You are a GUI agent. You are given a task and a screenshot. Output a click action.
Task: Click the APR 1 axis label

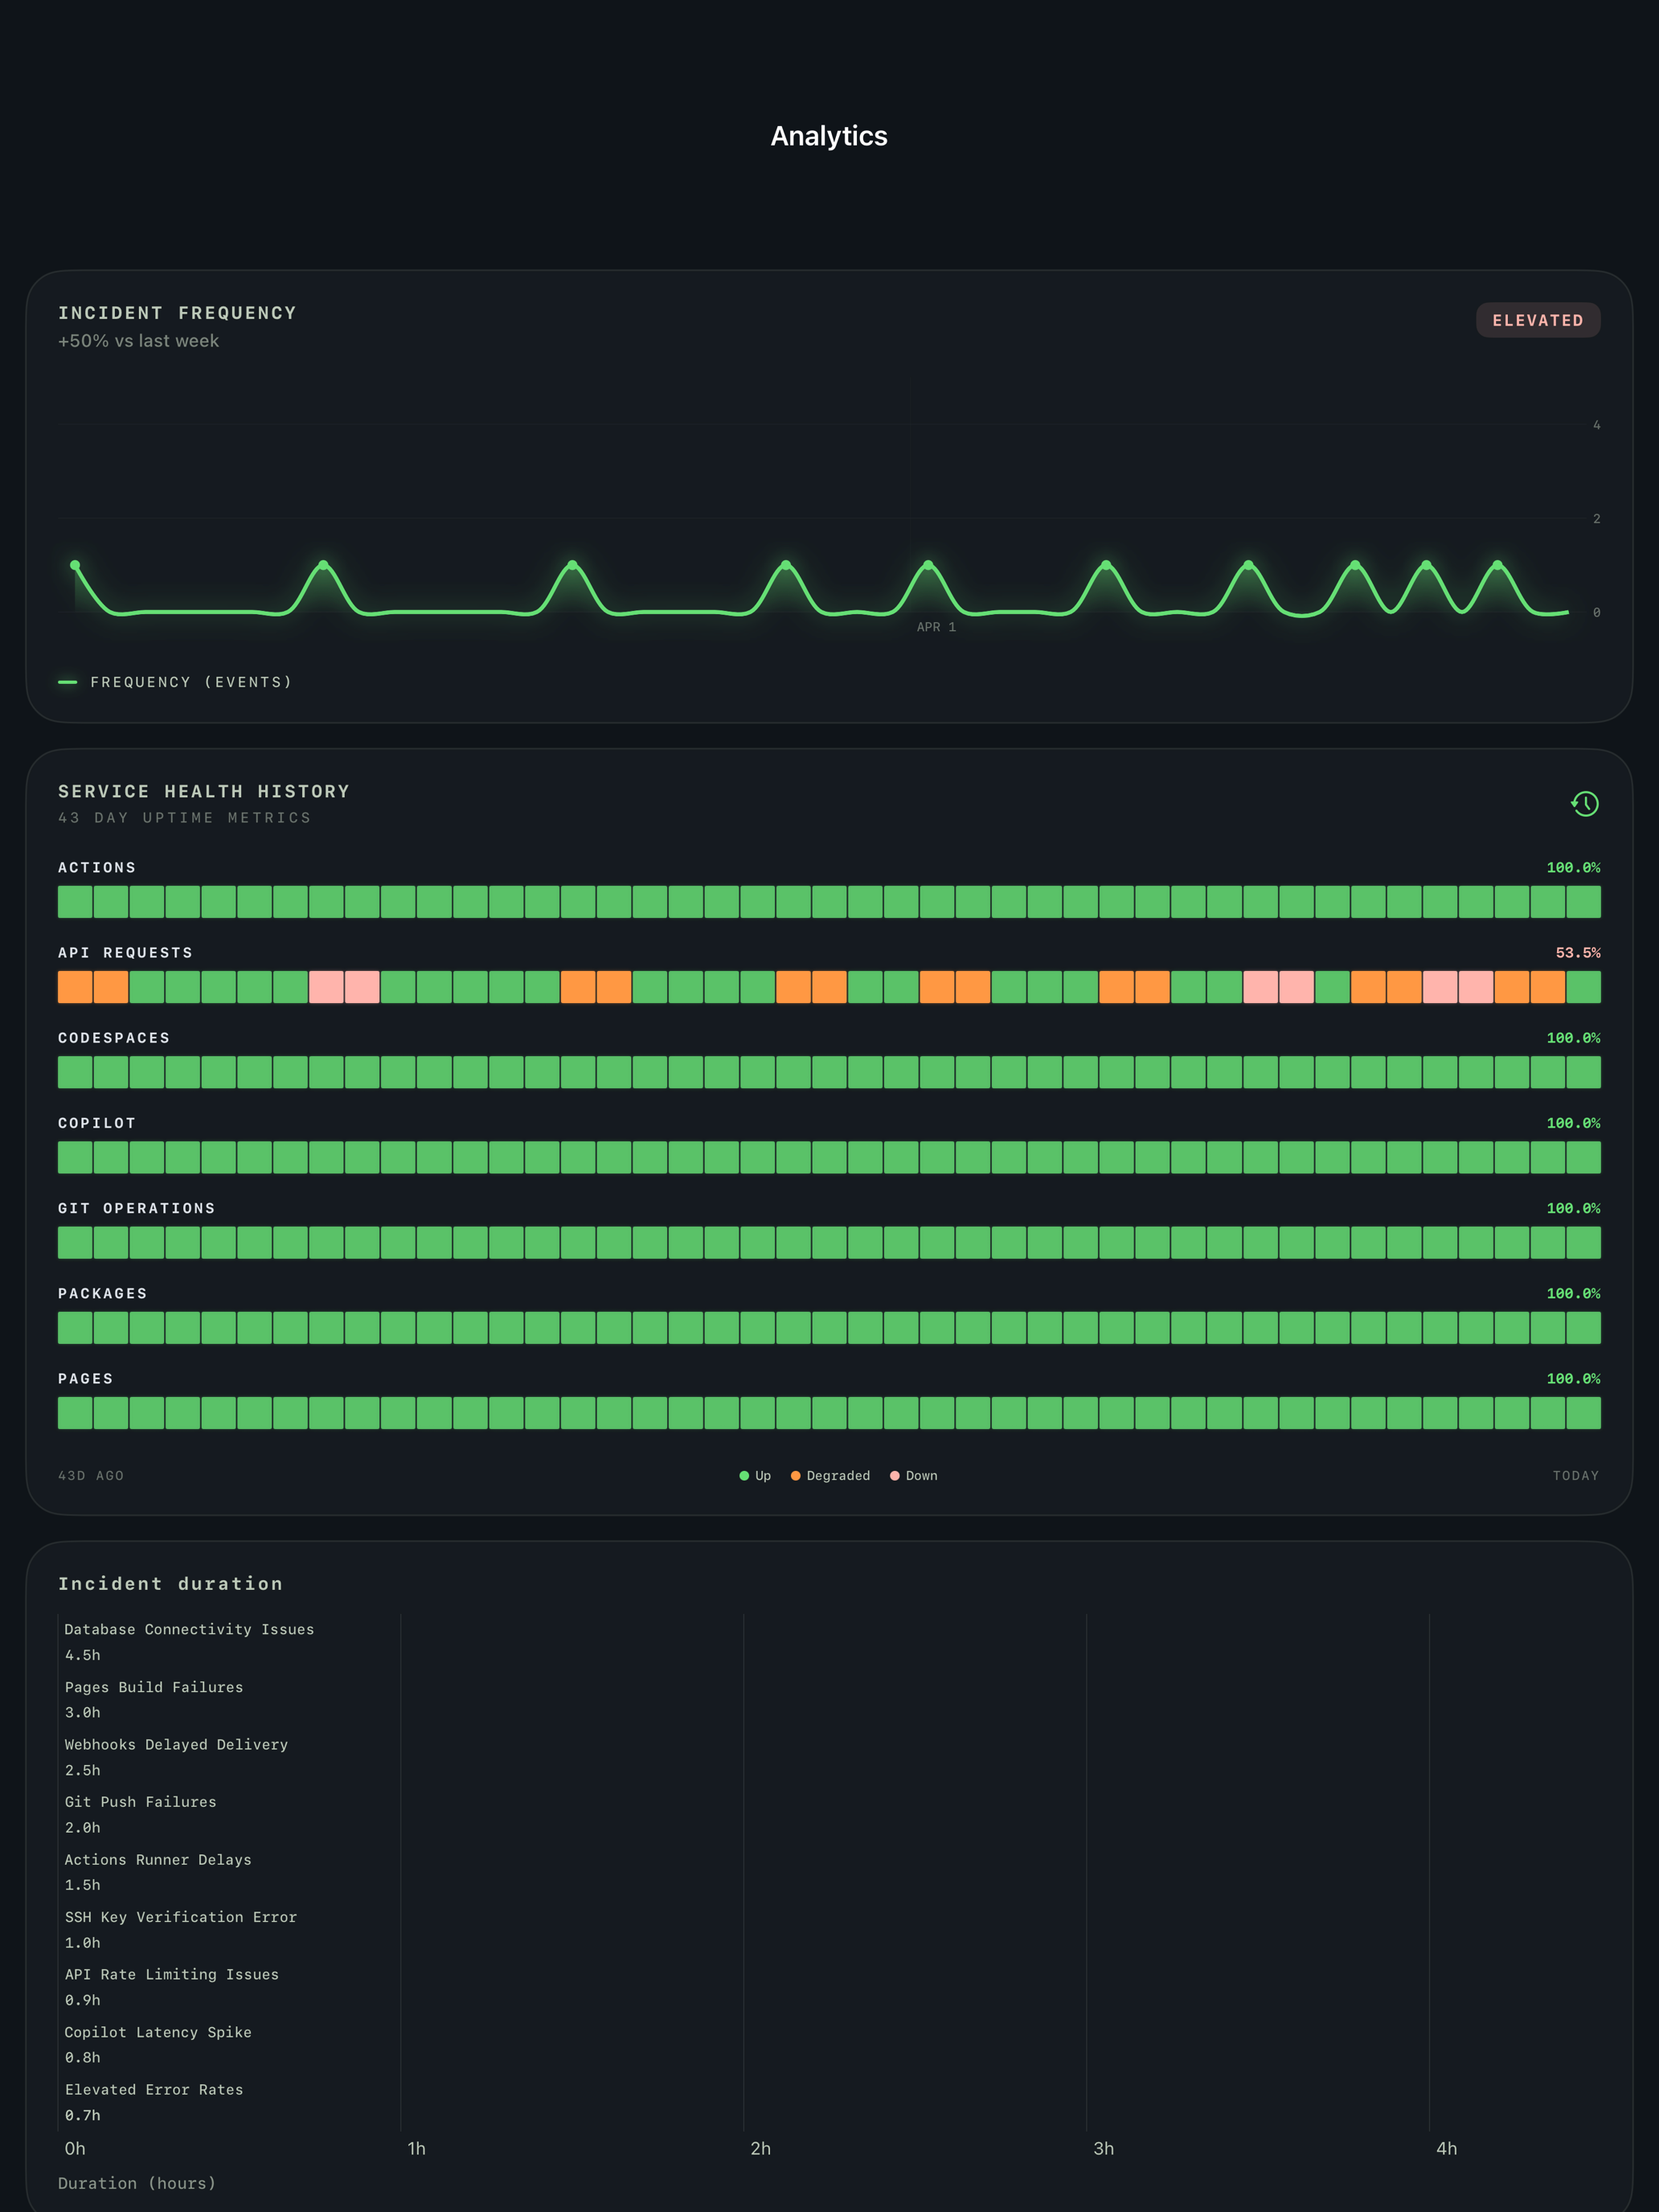click(x=936, y=627)
